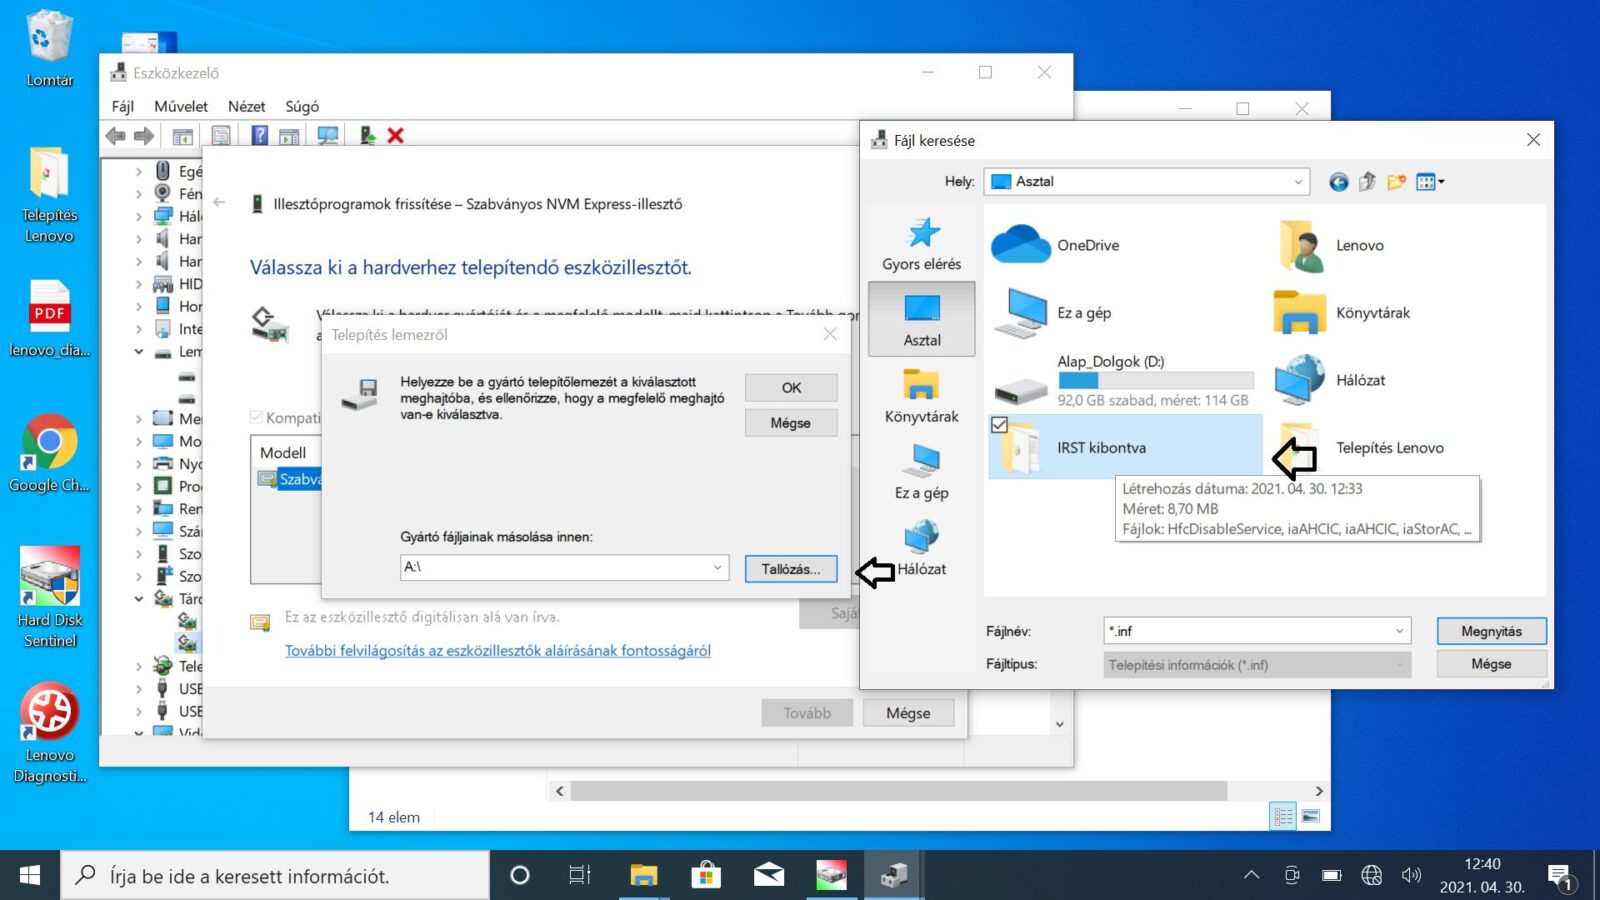The height and width of the screenshot is (900, 1600).
Task: Open the Művelet menu
Action: (180, 107)
